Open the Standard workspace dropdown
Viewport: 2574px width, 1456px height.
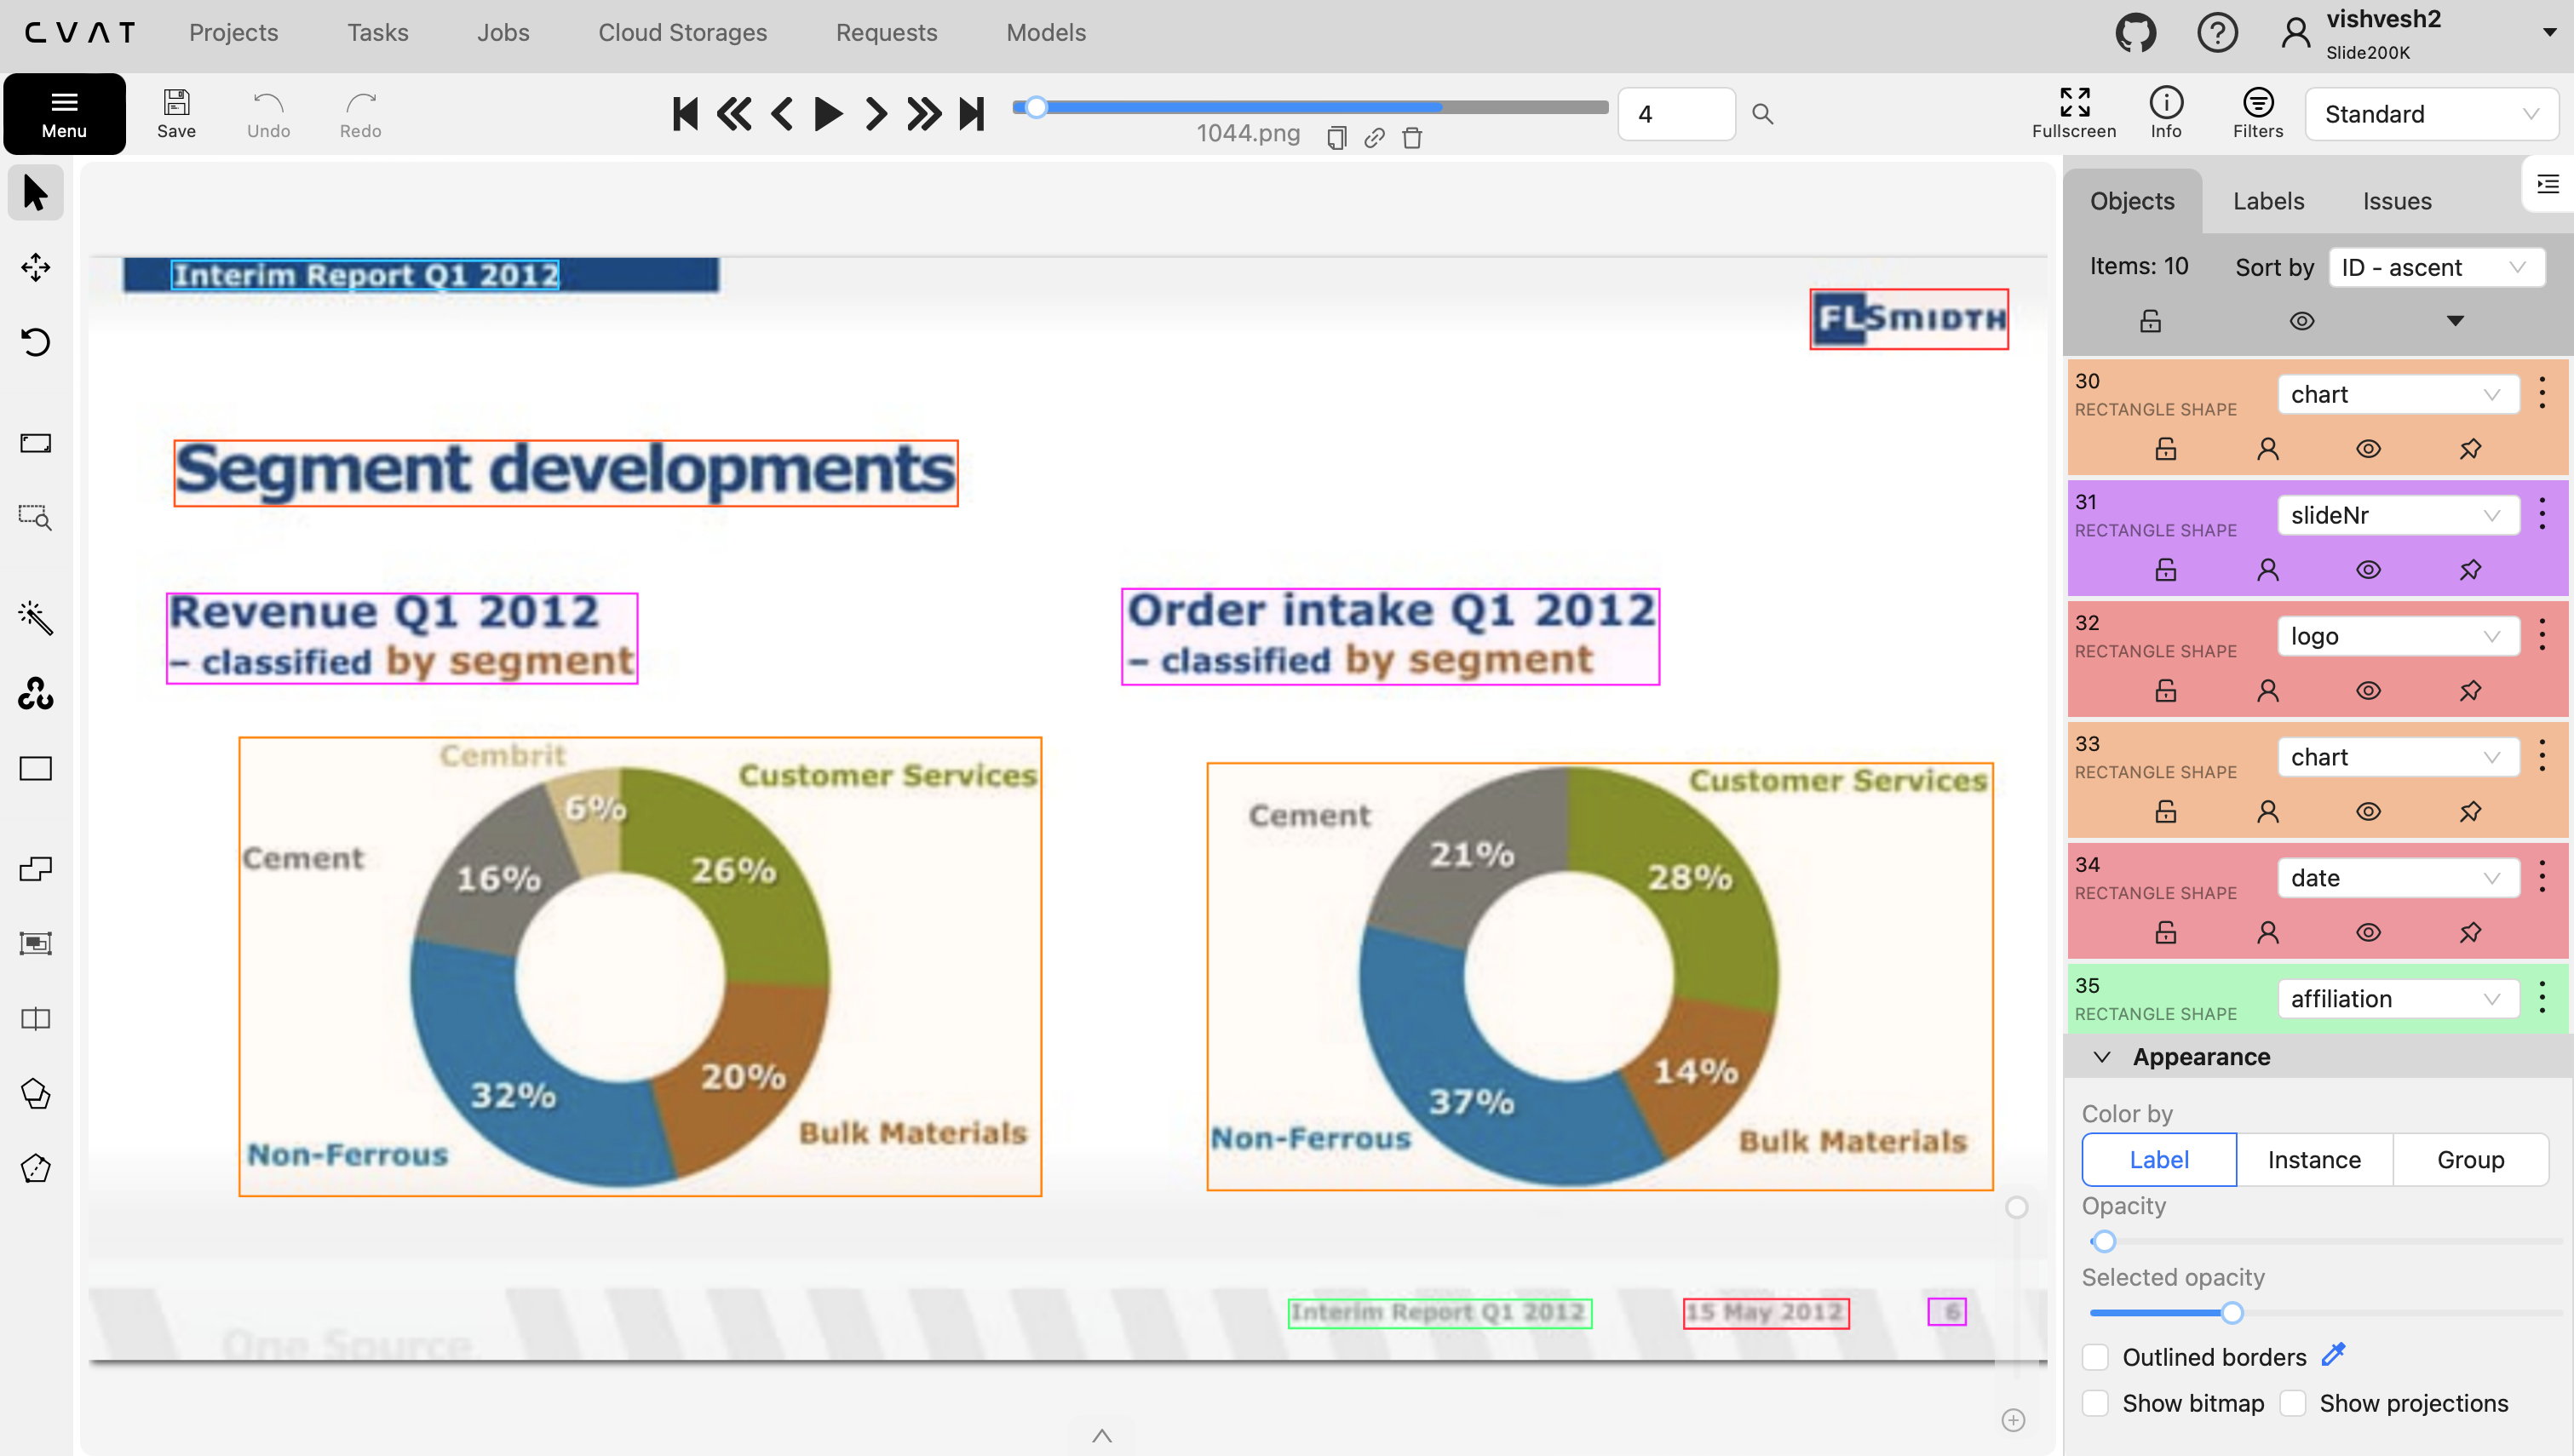tap(2431, 114)
